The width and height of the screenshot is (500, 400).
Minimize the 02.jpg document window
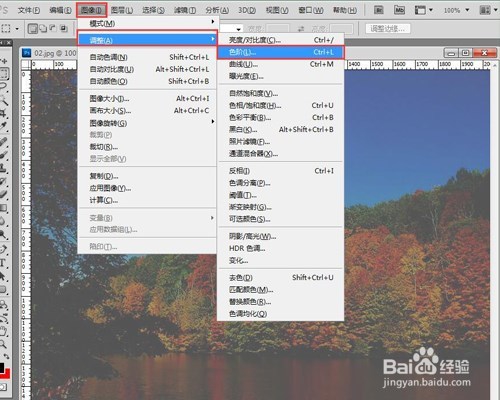click(x=452, y=53)
